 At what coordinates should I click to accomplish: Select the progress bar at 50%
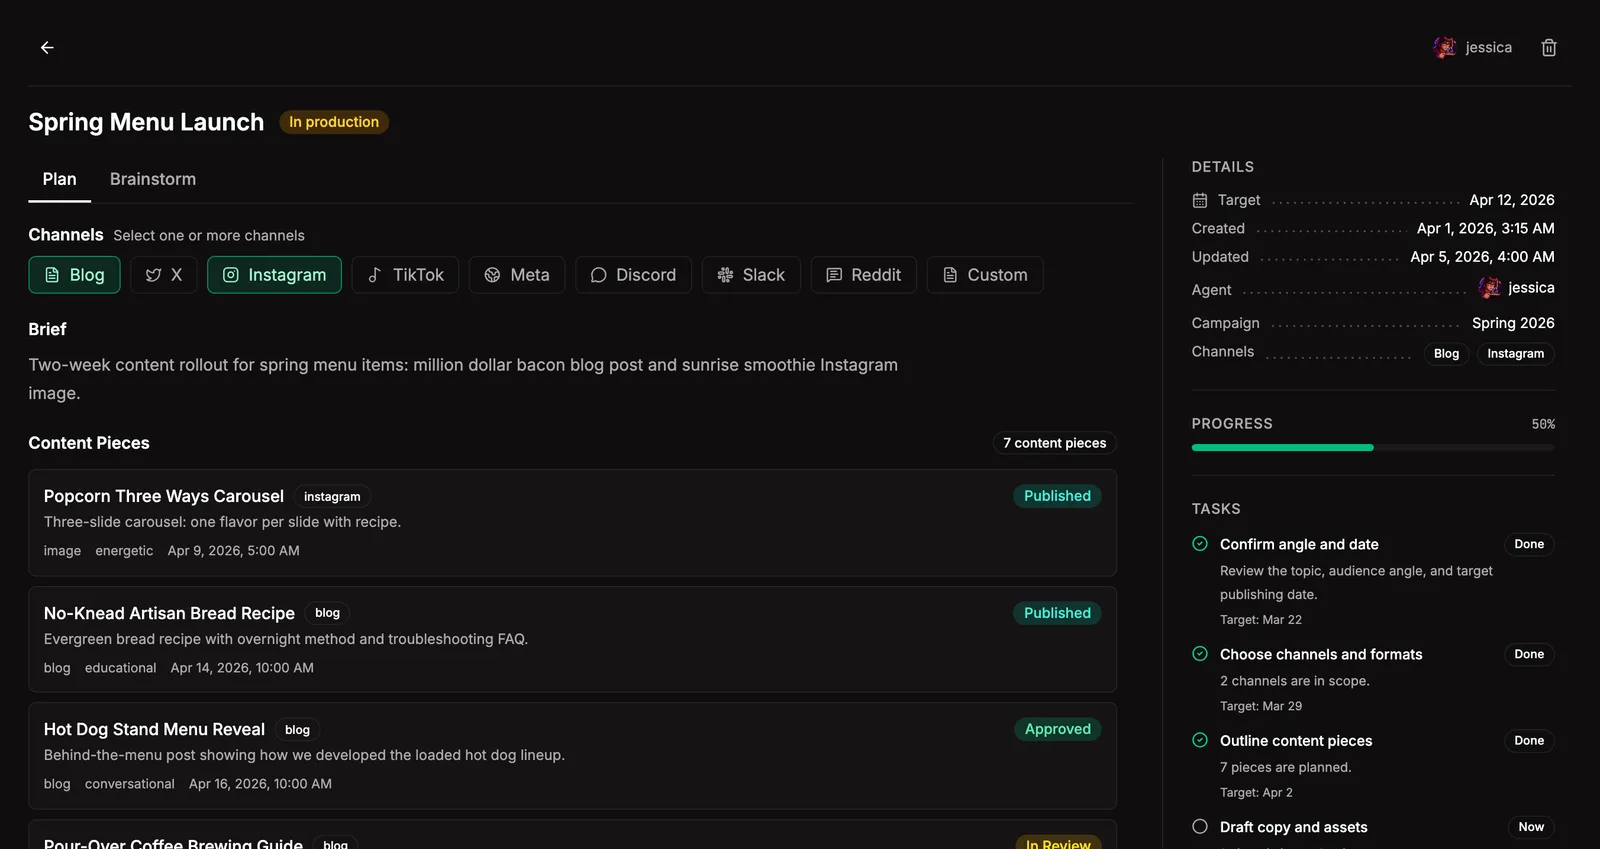pos(1373,448)
